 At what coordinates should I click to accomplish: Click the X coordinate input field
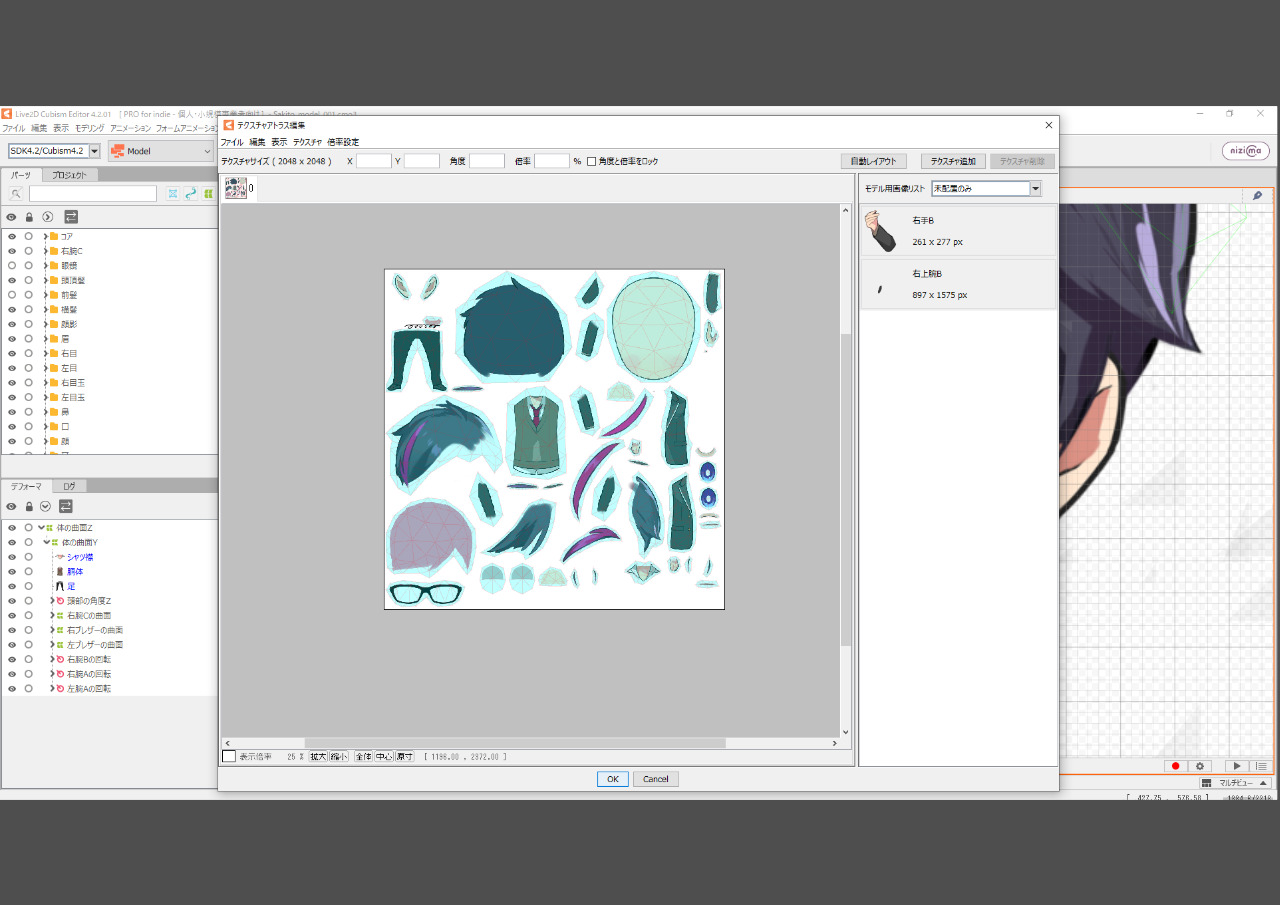click(374, 161)
